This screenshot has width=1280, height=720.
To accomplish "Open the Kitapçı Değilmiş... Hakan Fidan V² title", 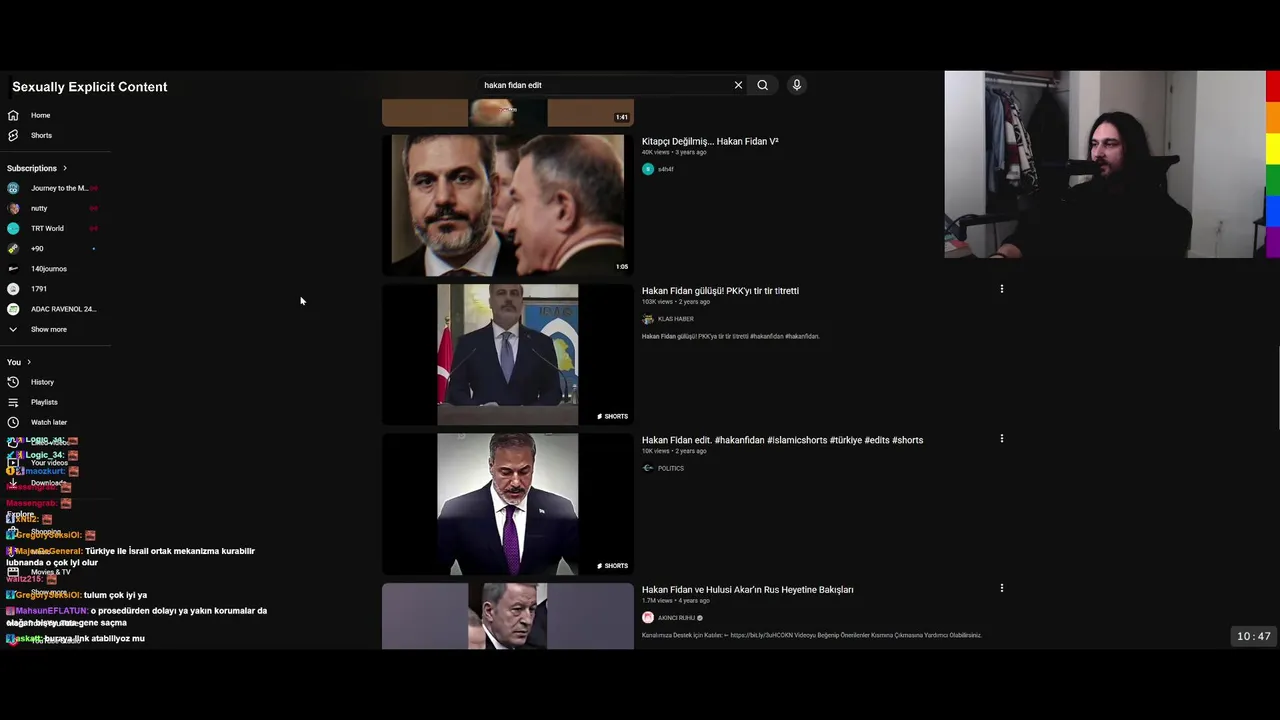I will coord(710,141).
